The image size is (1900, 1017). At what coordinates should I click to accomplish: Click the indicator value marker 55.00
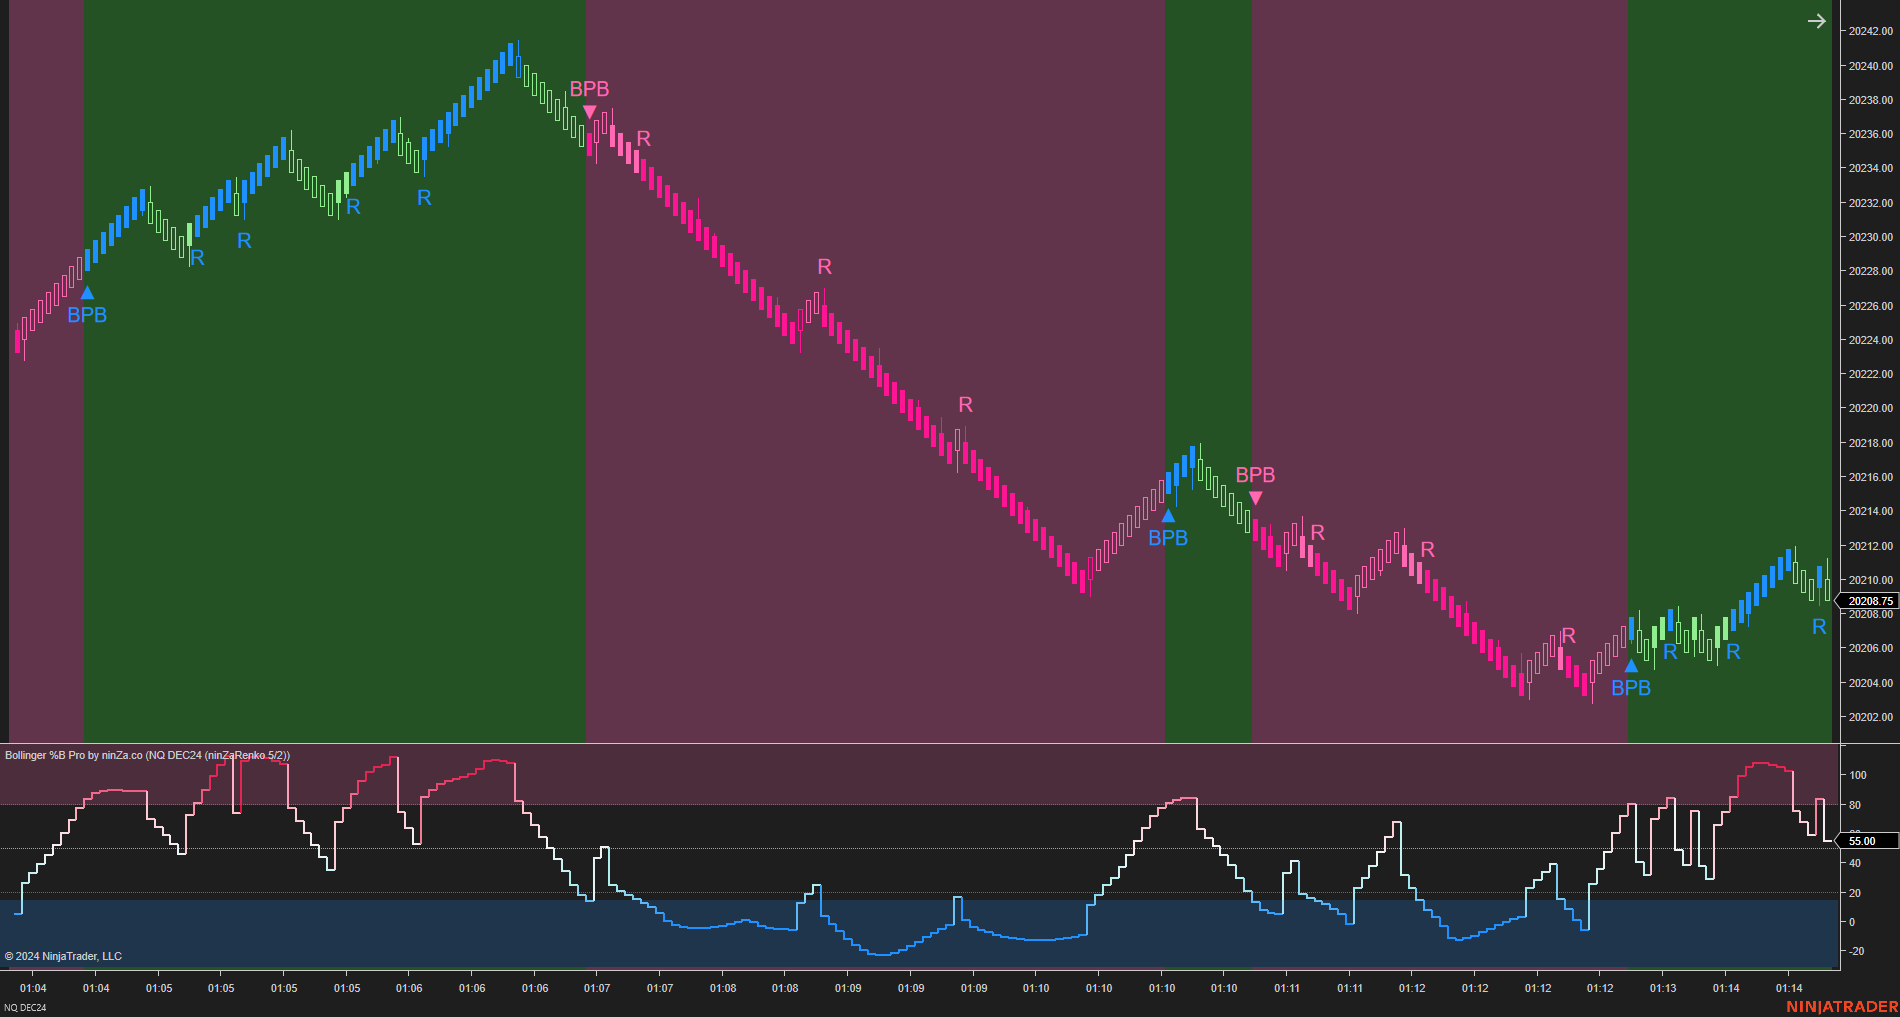tap(1868, 841)
